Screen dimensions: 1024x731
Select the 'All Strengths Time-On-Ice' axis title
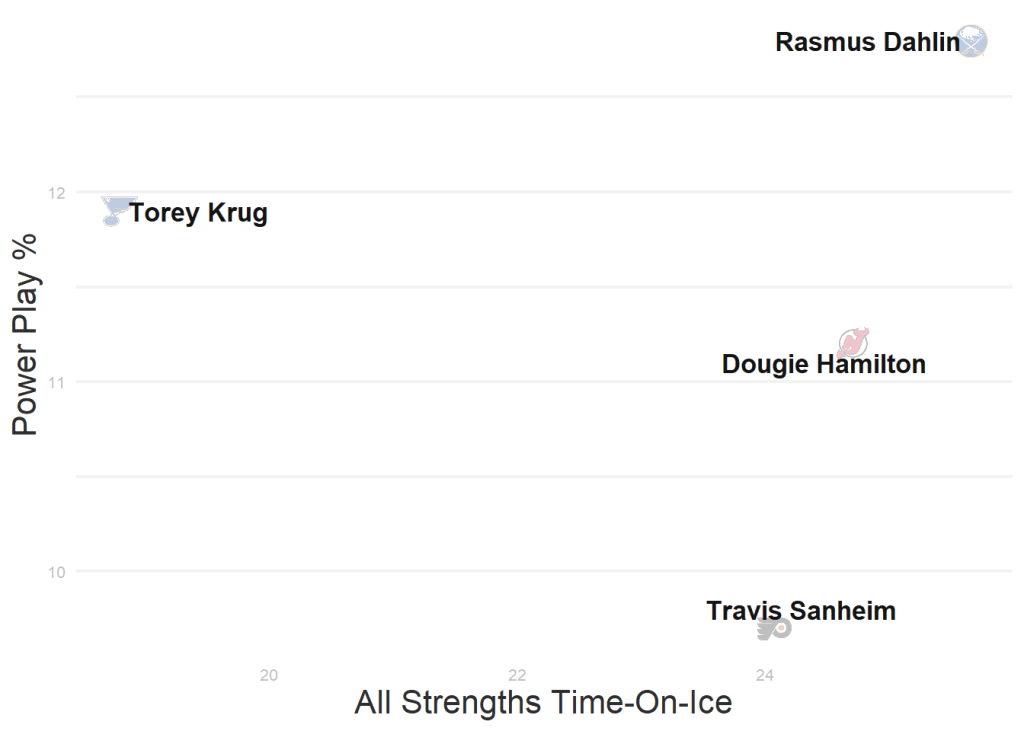(x=543, y=702)
